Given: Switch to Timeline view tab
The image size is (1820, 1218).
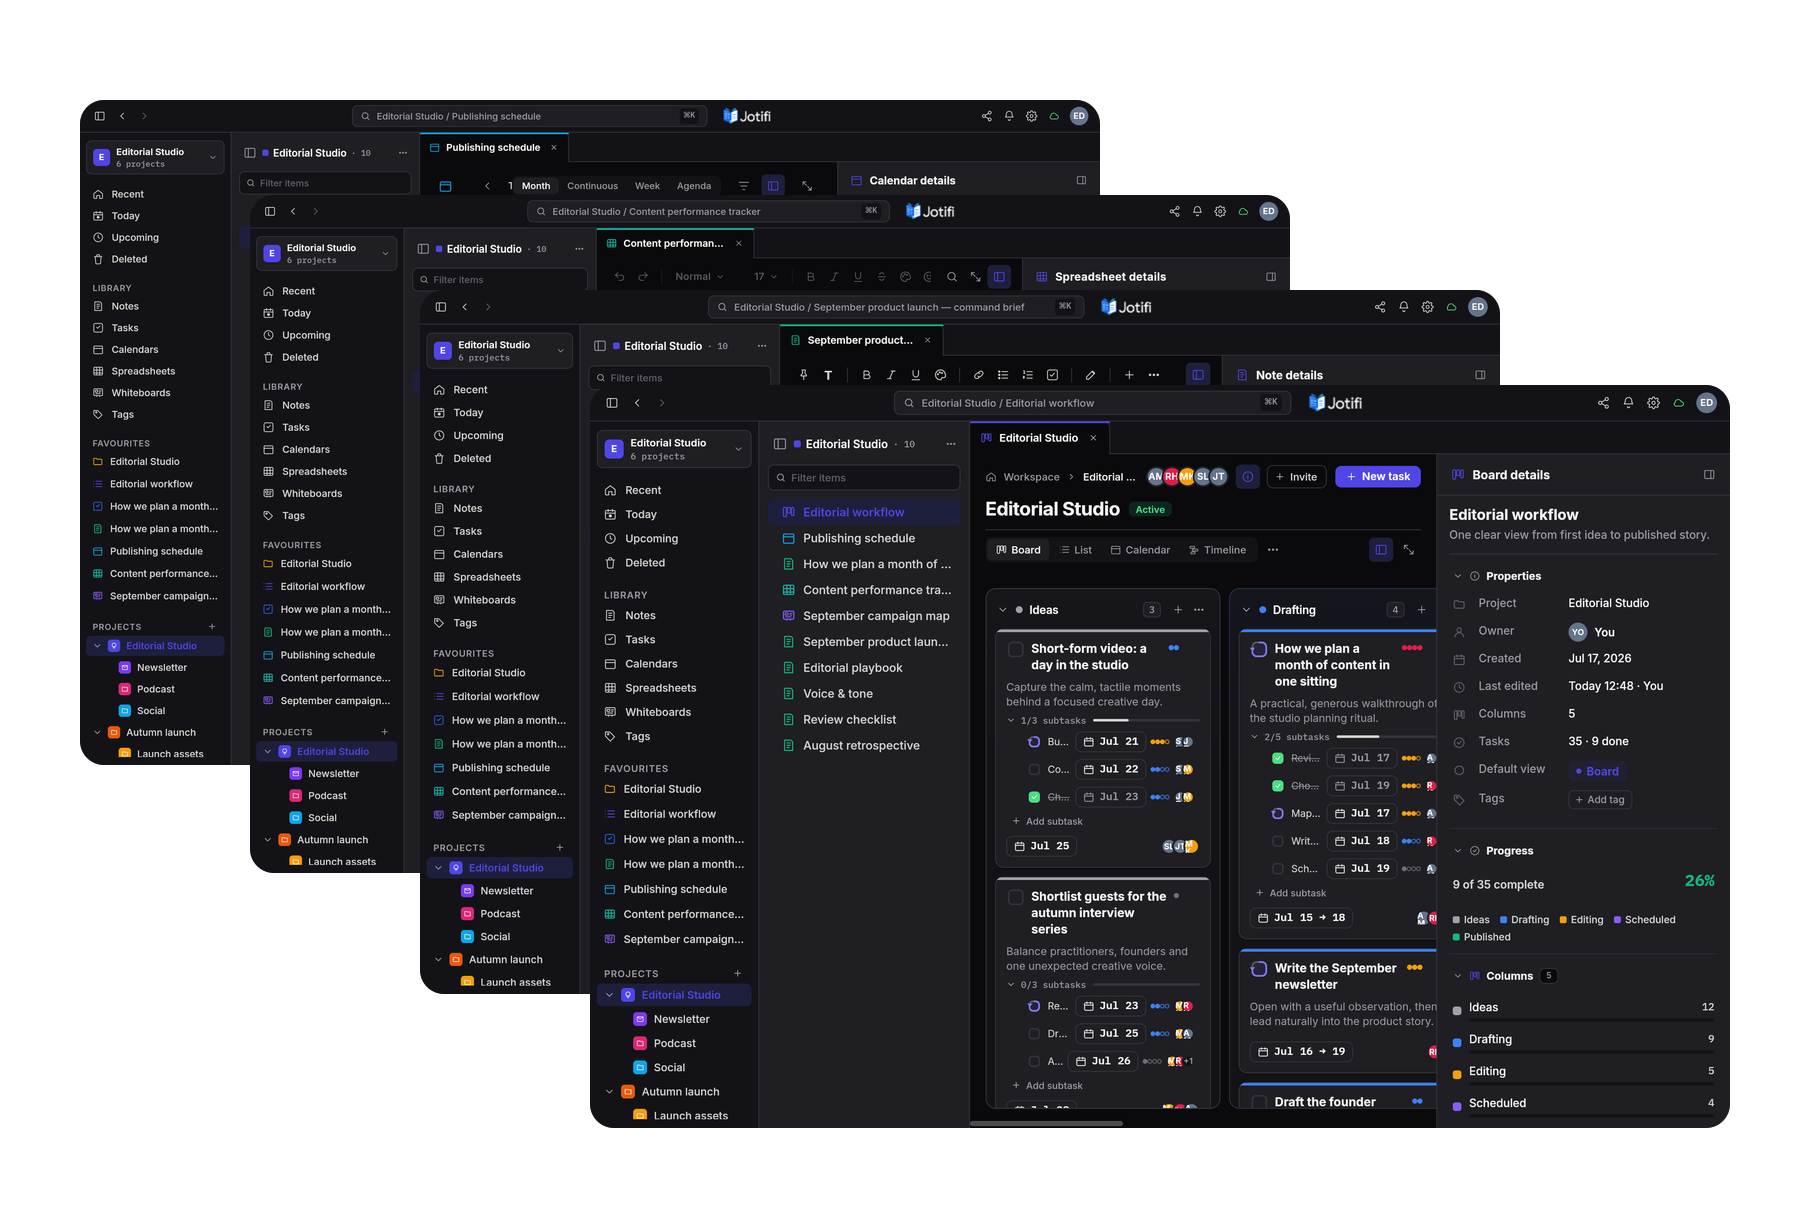Looking at the screenshot, I should tap(1217, 550).
